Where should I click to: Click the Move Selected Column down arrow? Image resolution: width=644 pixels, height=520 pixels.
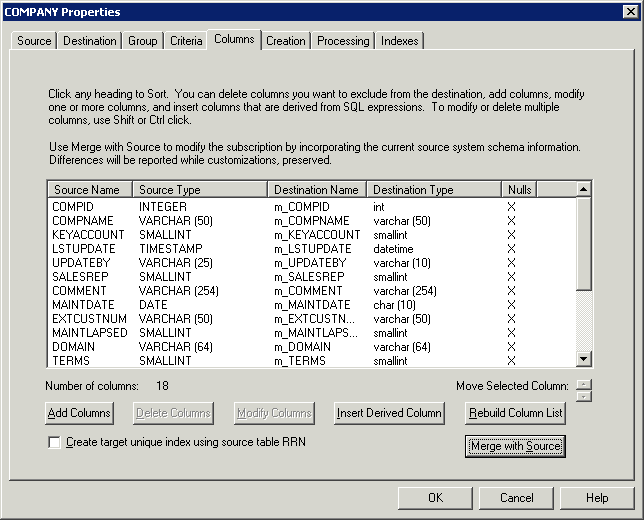click(x=585, y=395)
